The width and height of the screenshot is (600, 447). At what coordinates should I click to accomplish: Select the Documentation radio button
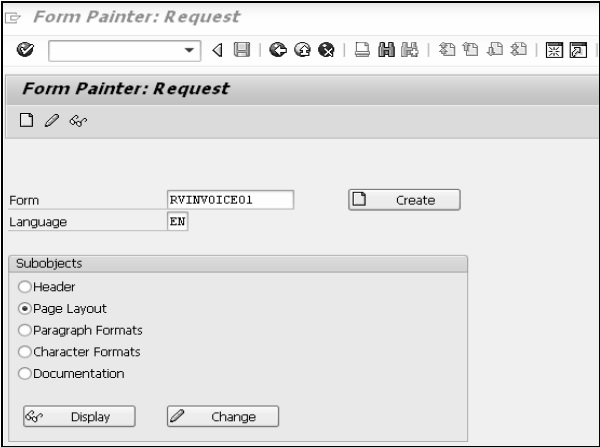click(24, 374)
